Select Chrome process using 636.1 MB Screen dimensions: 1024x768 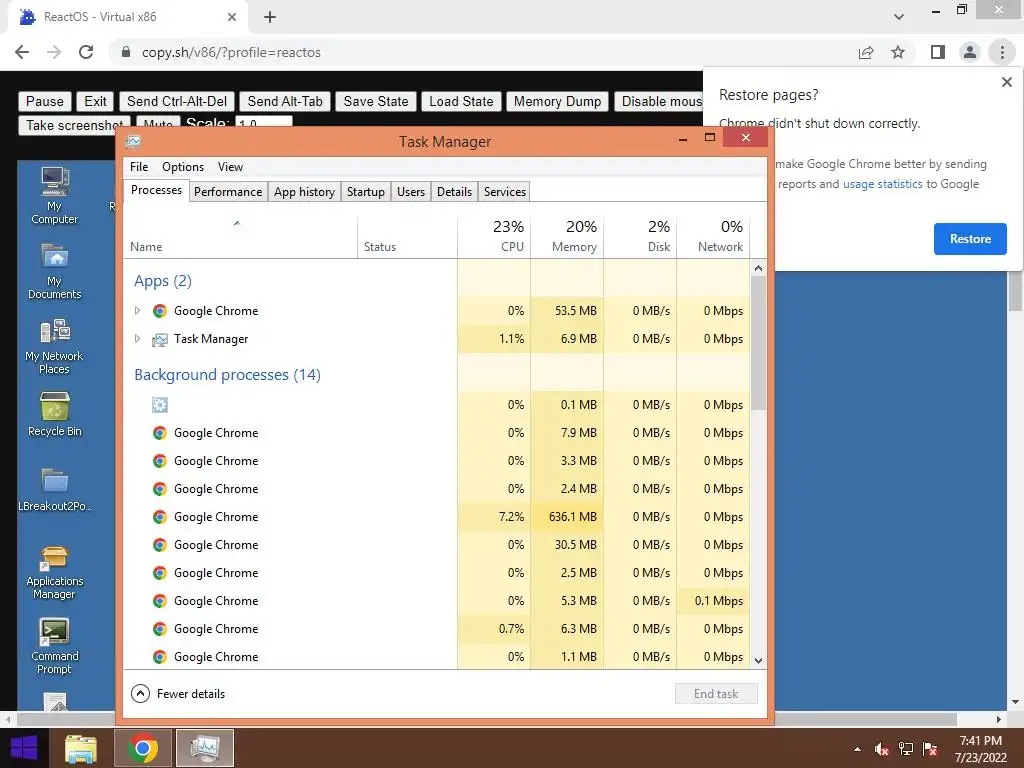point(436,517)
